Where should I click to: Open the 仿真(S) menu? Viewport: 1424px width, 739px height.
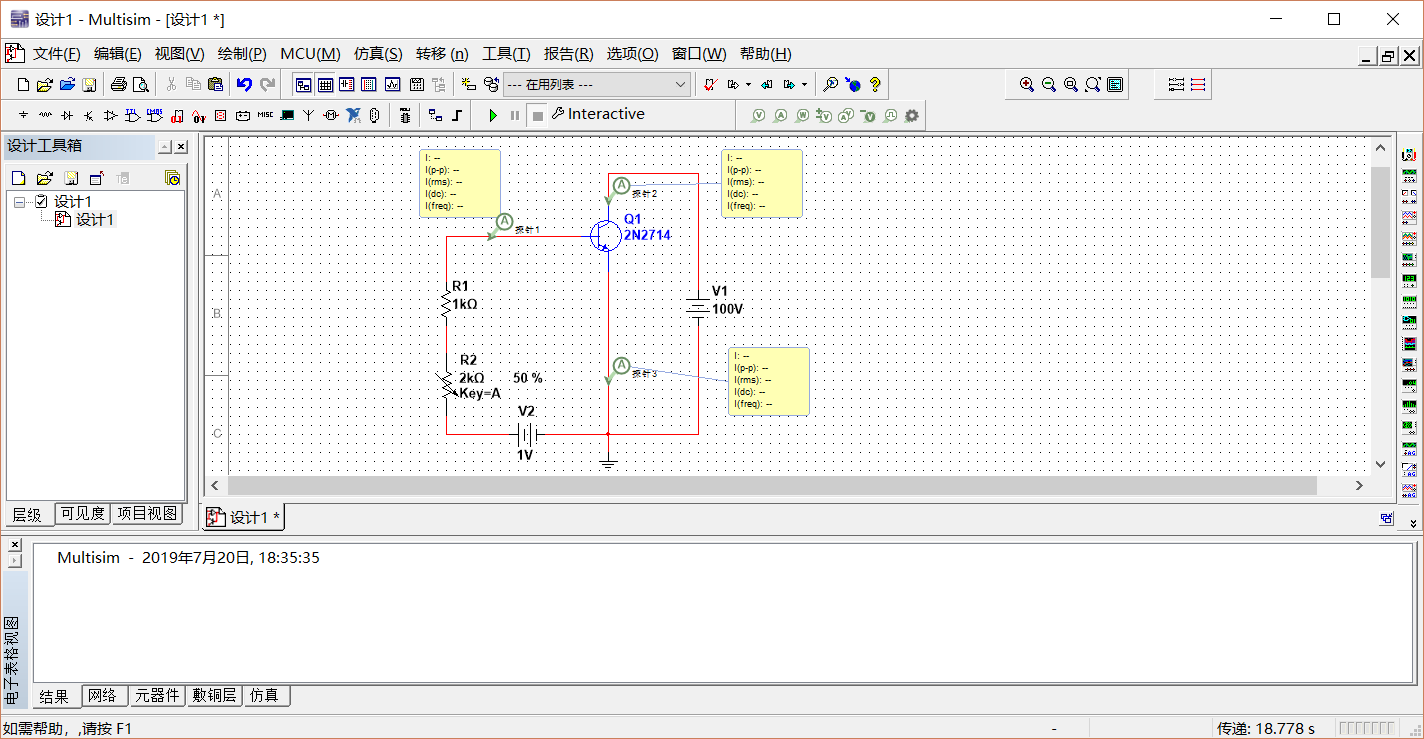click(x=378, y=54)
